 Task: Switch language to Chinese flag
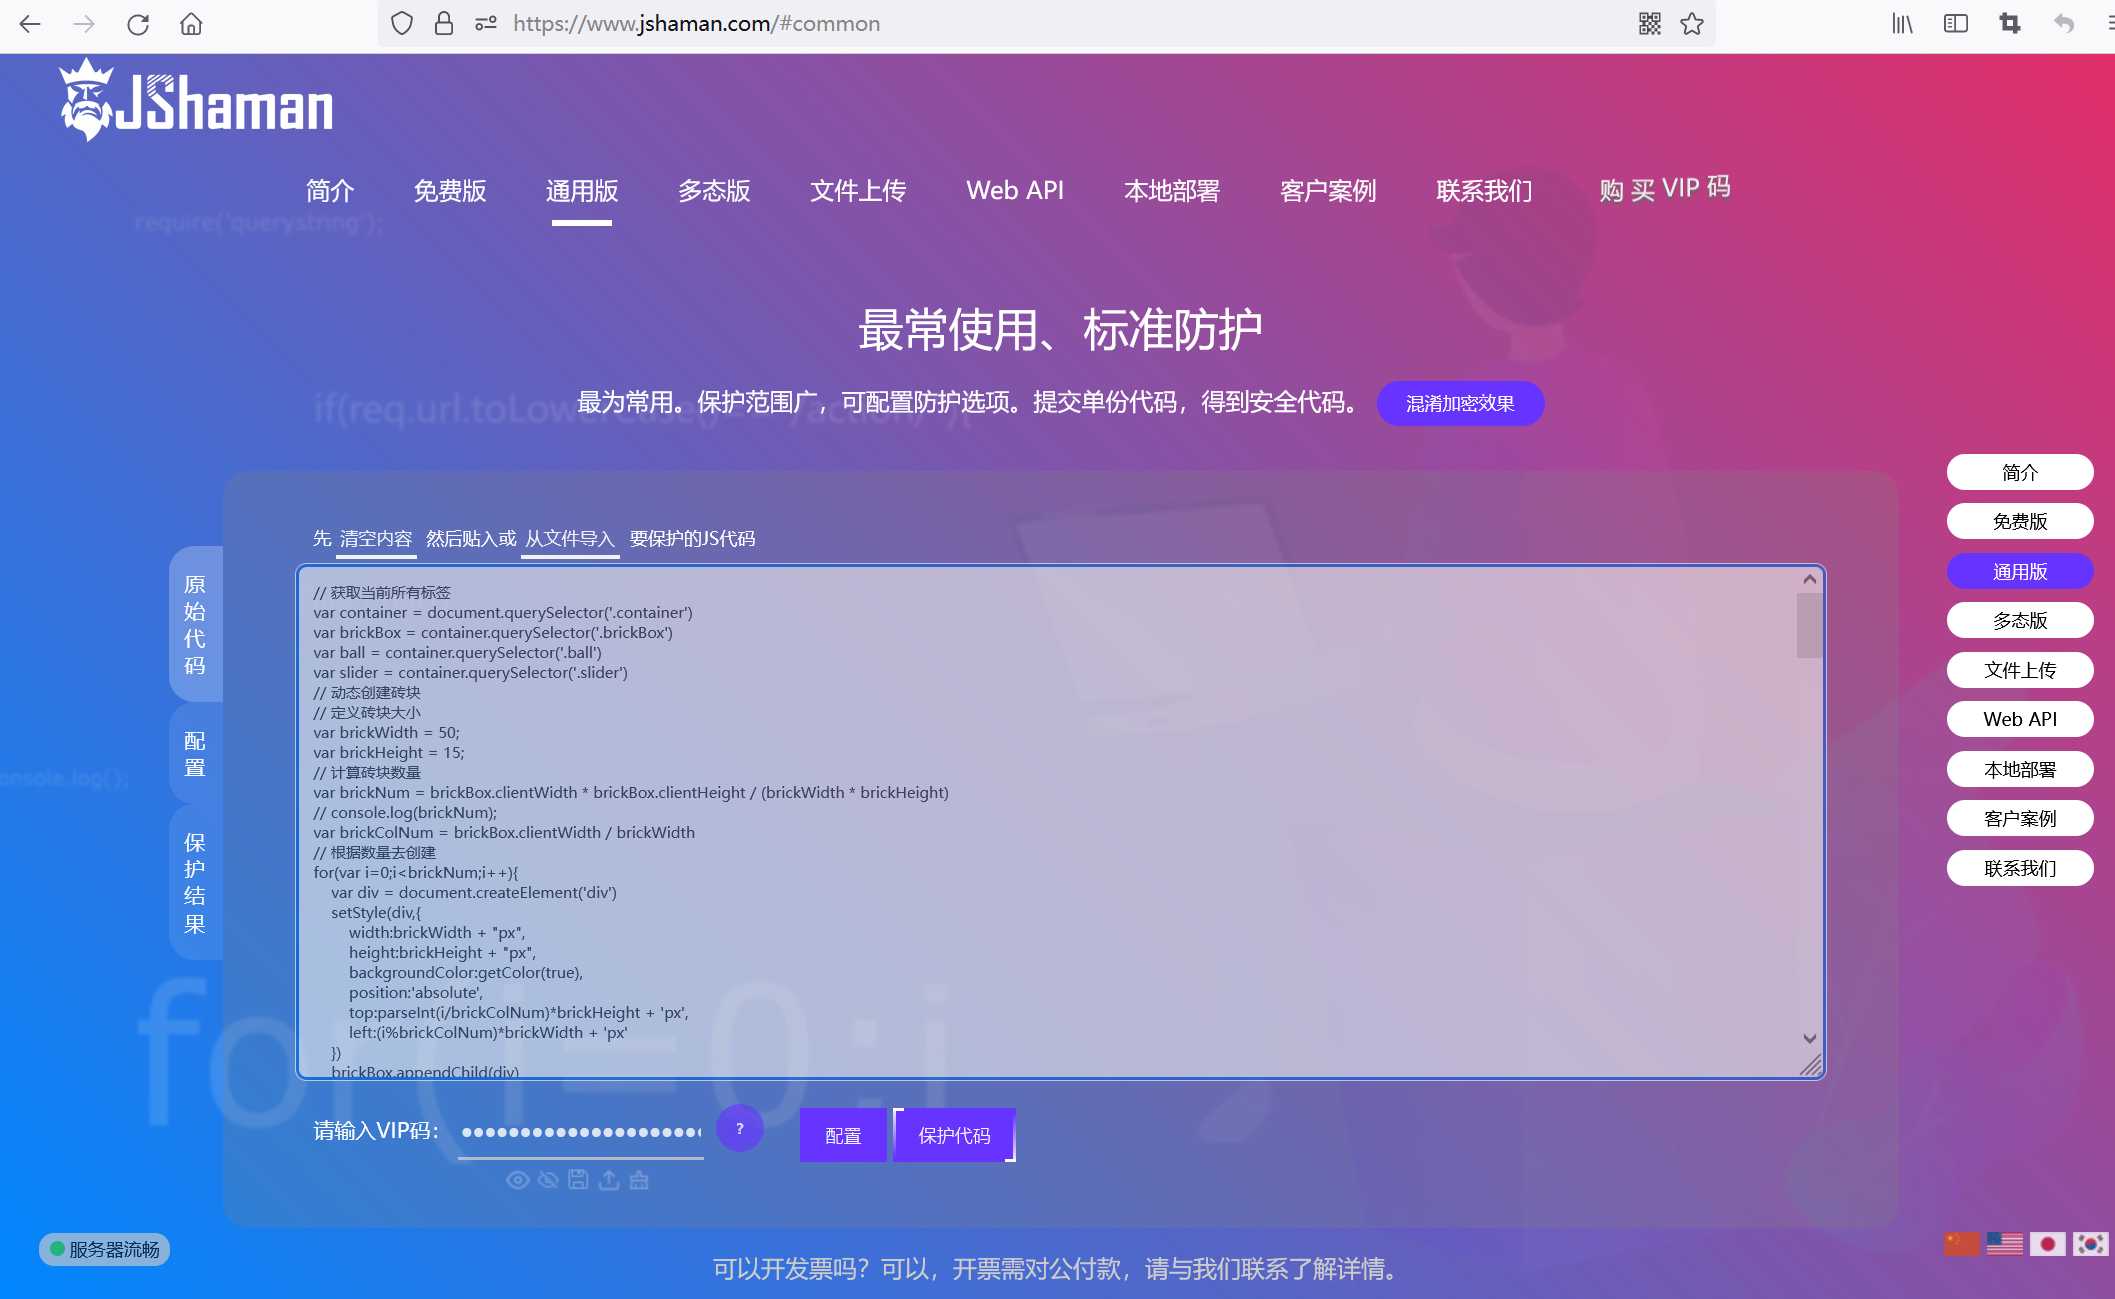pos(1962,1244)
